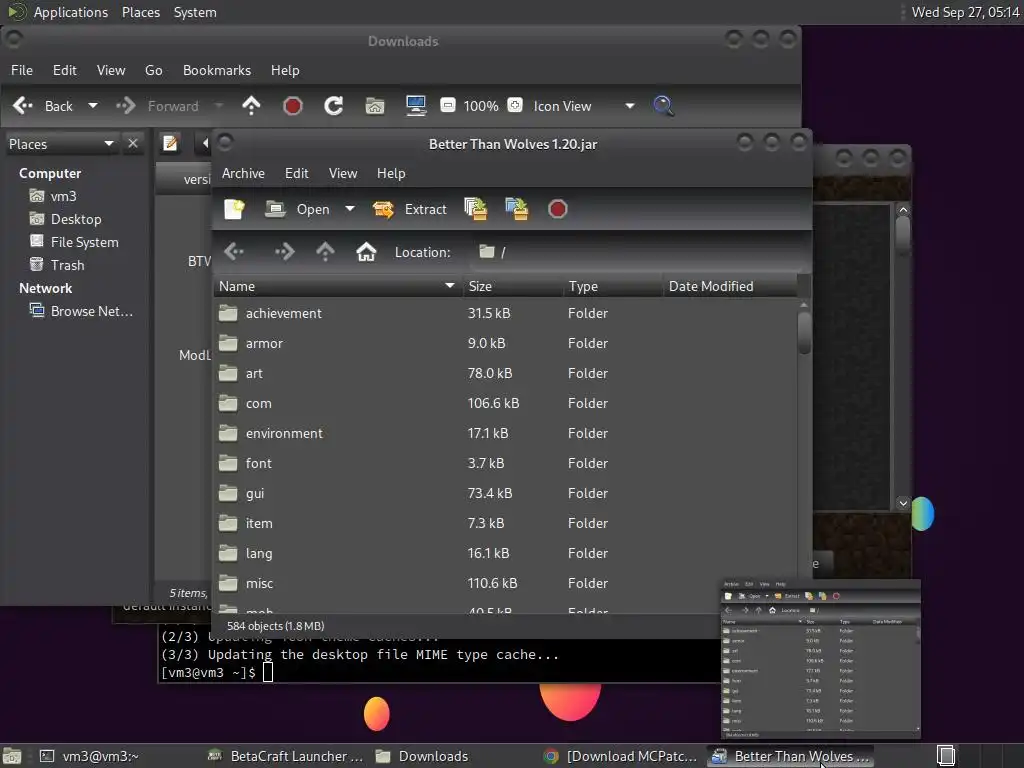Select the art folder row
Viewport: 1024px width, 768px height.
pyautogui.click(x=505, y=374)
